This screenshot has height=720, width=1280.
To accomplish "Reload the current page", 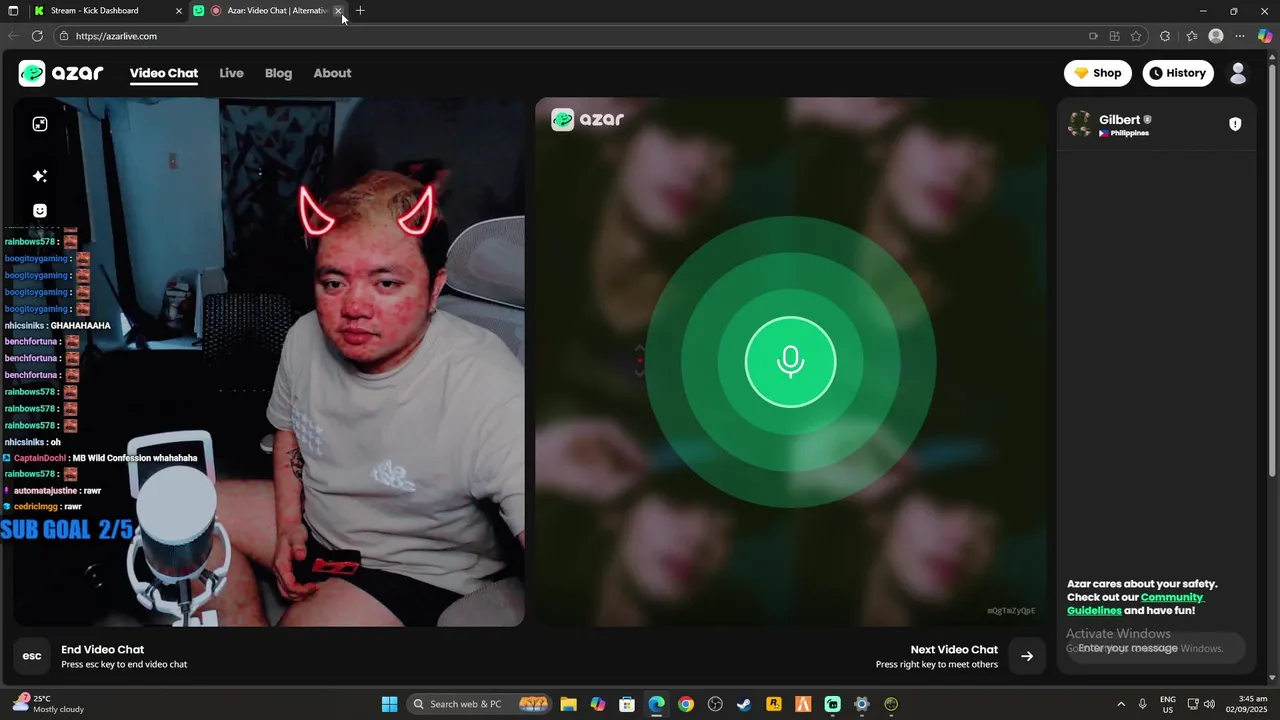I will [37, 36].
